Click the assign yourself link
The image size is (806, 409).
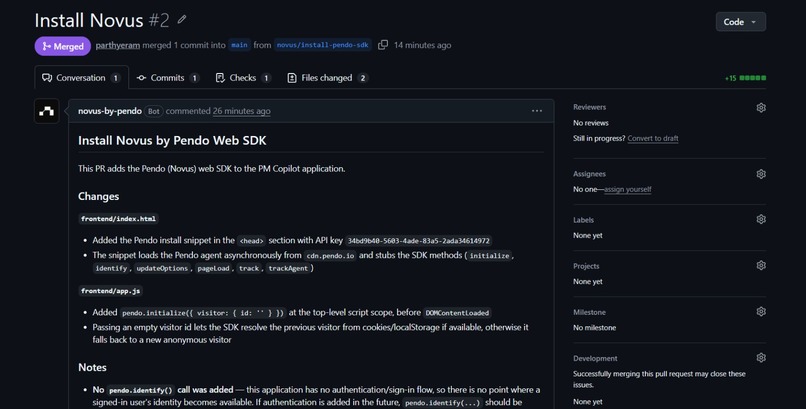(628, 189)
